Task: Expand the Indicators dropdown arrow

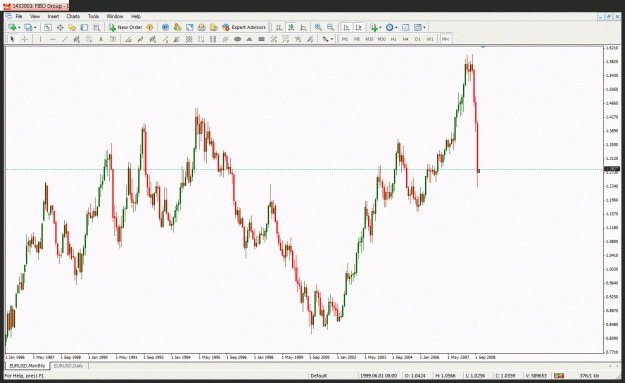Action: tap(380, 27)
